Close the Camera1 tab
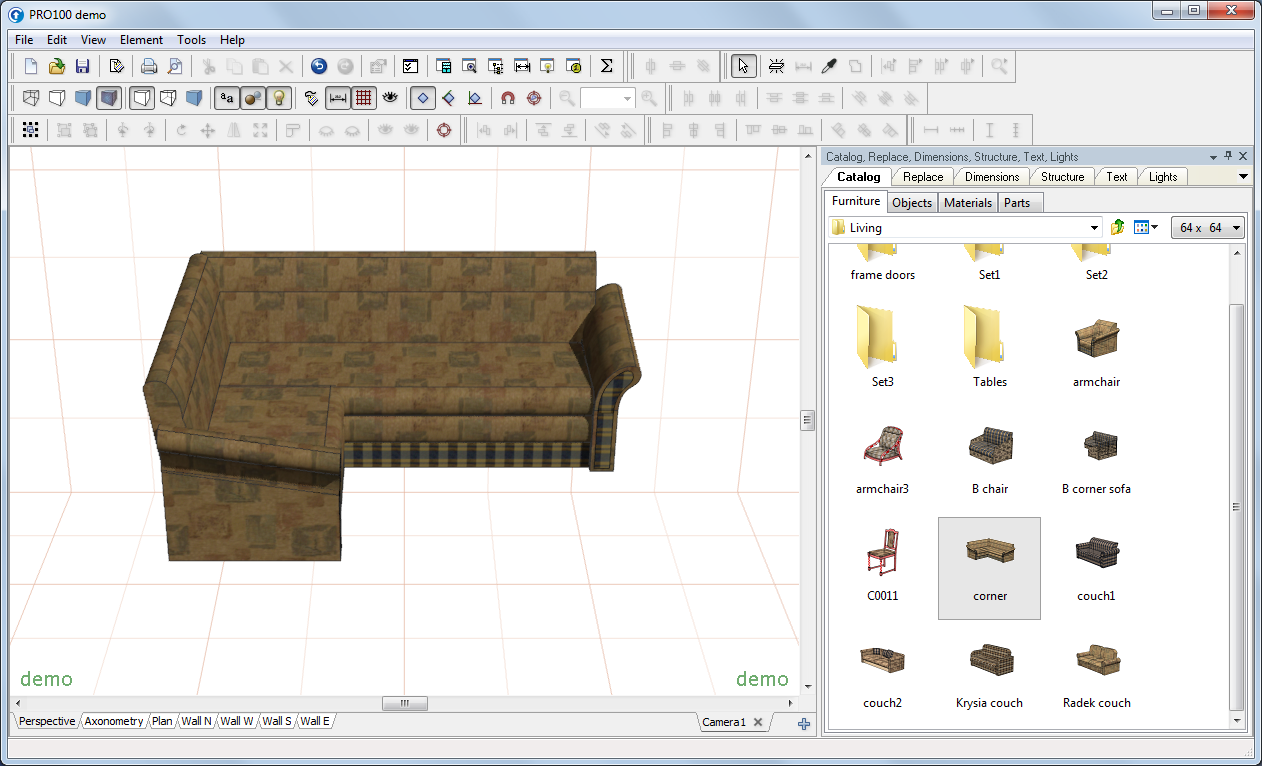Screen dimensions: 1262x766 [x=758, y=722]
